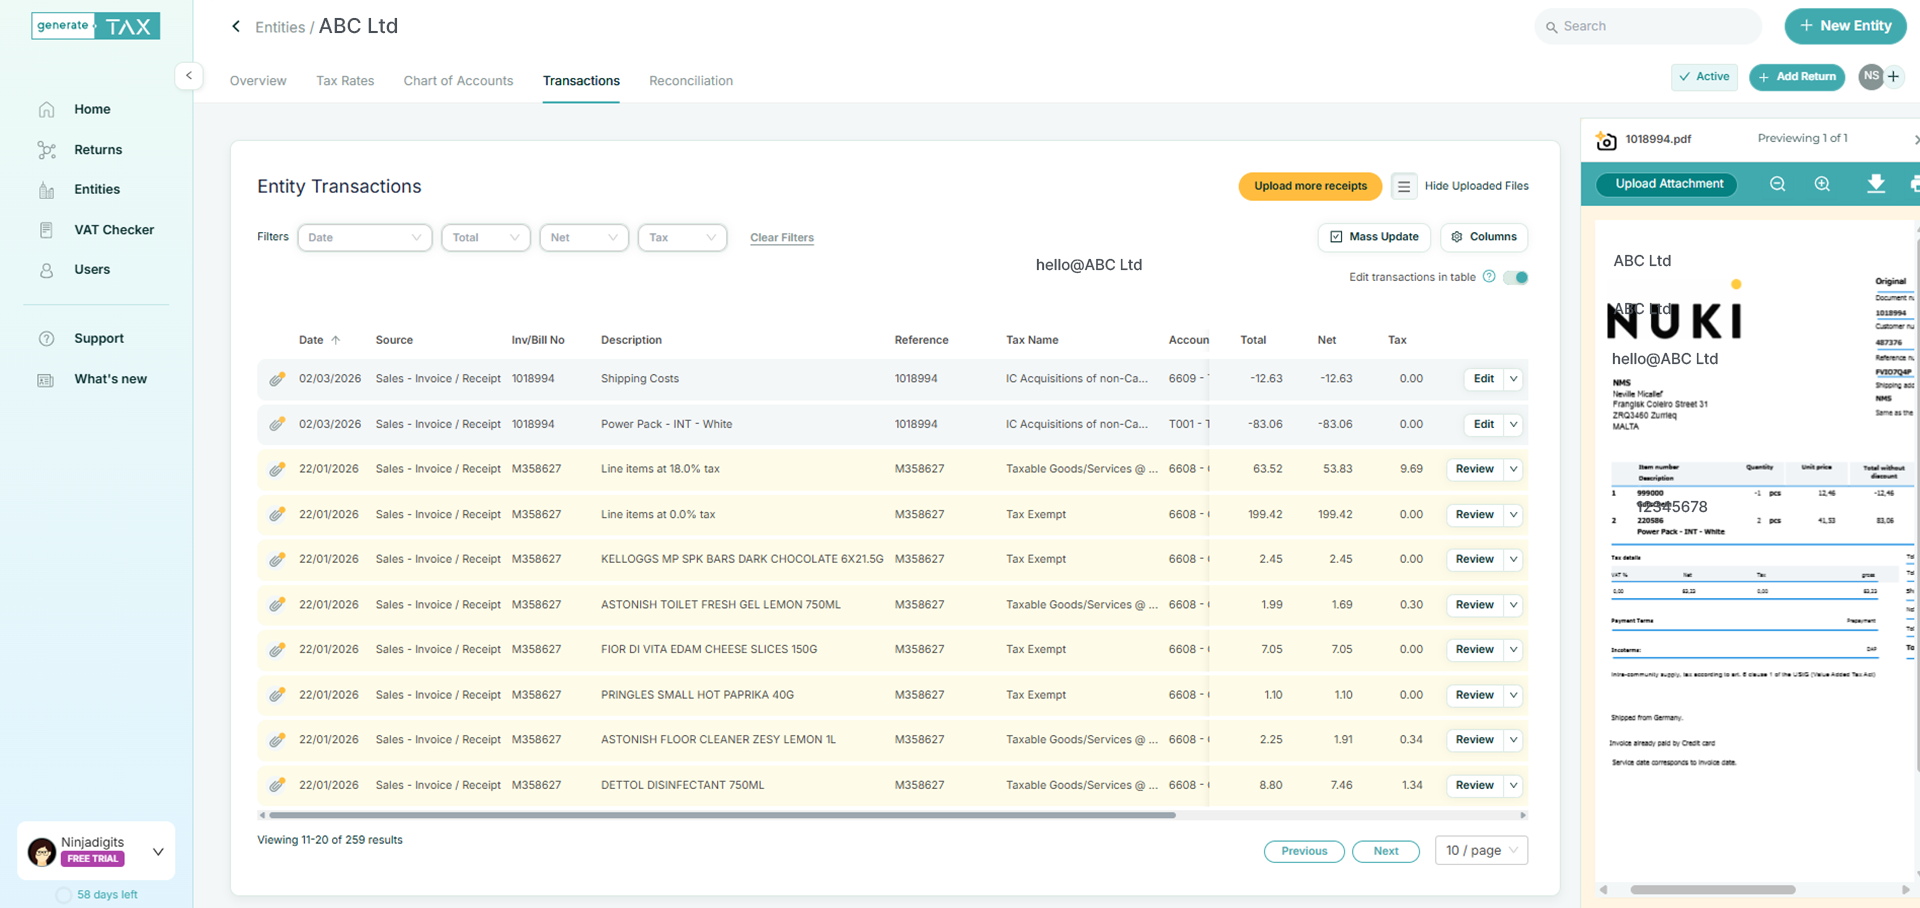This screenshot has width=1920, height=908.
Task: Zoom in the PDF preview
Action: point(1822,184)
